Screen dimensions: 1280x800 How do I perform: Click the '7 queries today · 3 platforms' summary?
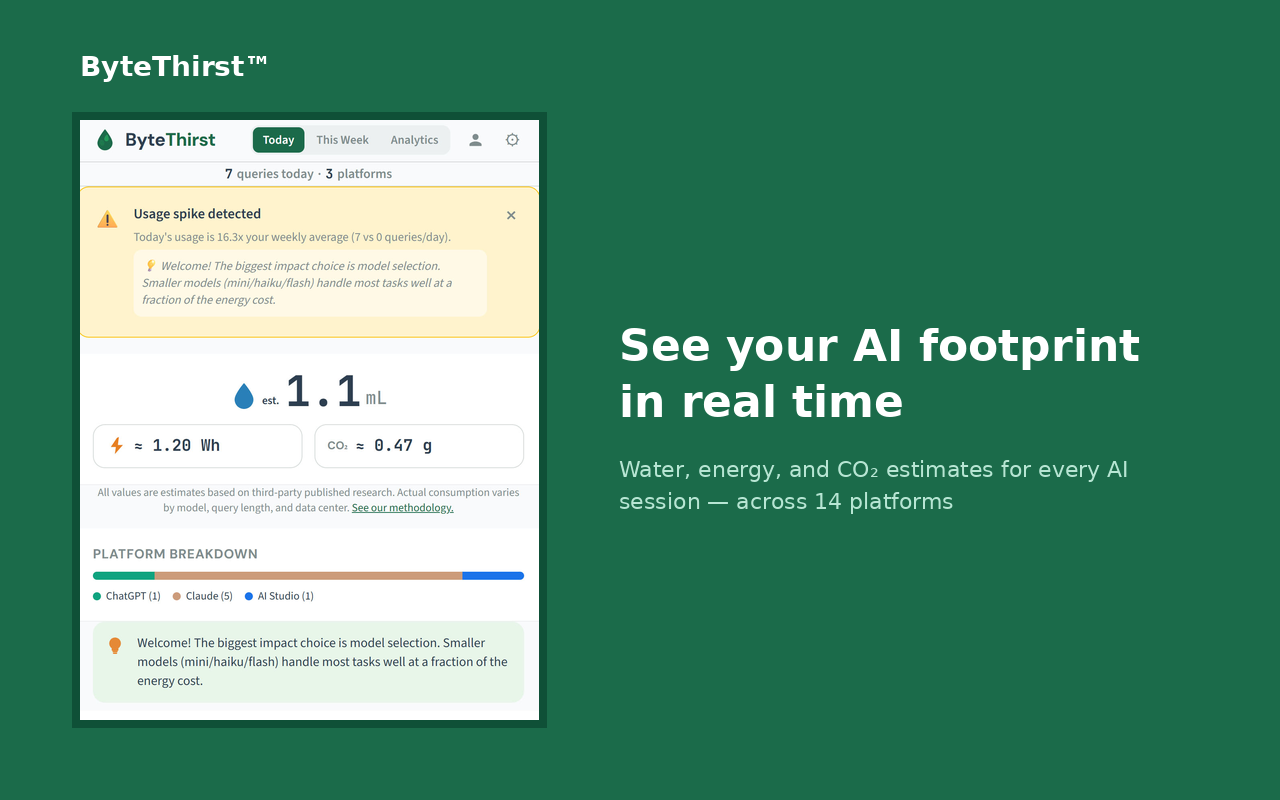[x=308, y=174]
